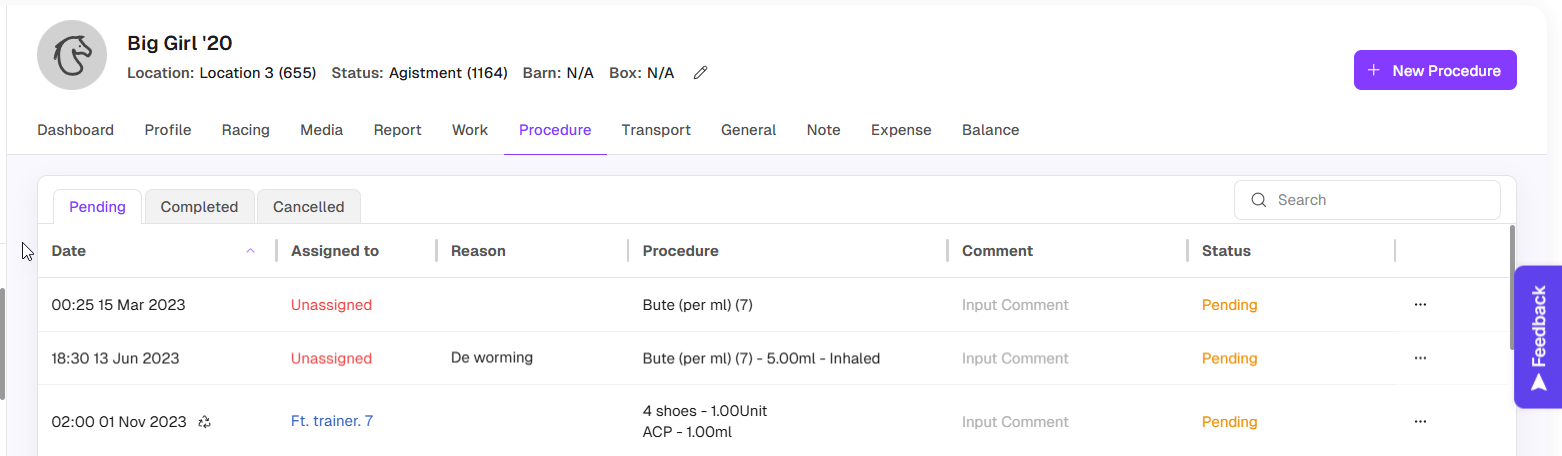
Task: Switch to the Cancelled tab
Action: coord(308,207)
